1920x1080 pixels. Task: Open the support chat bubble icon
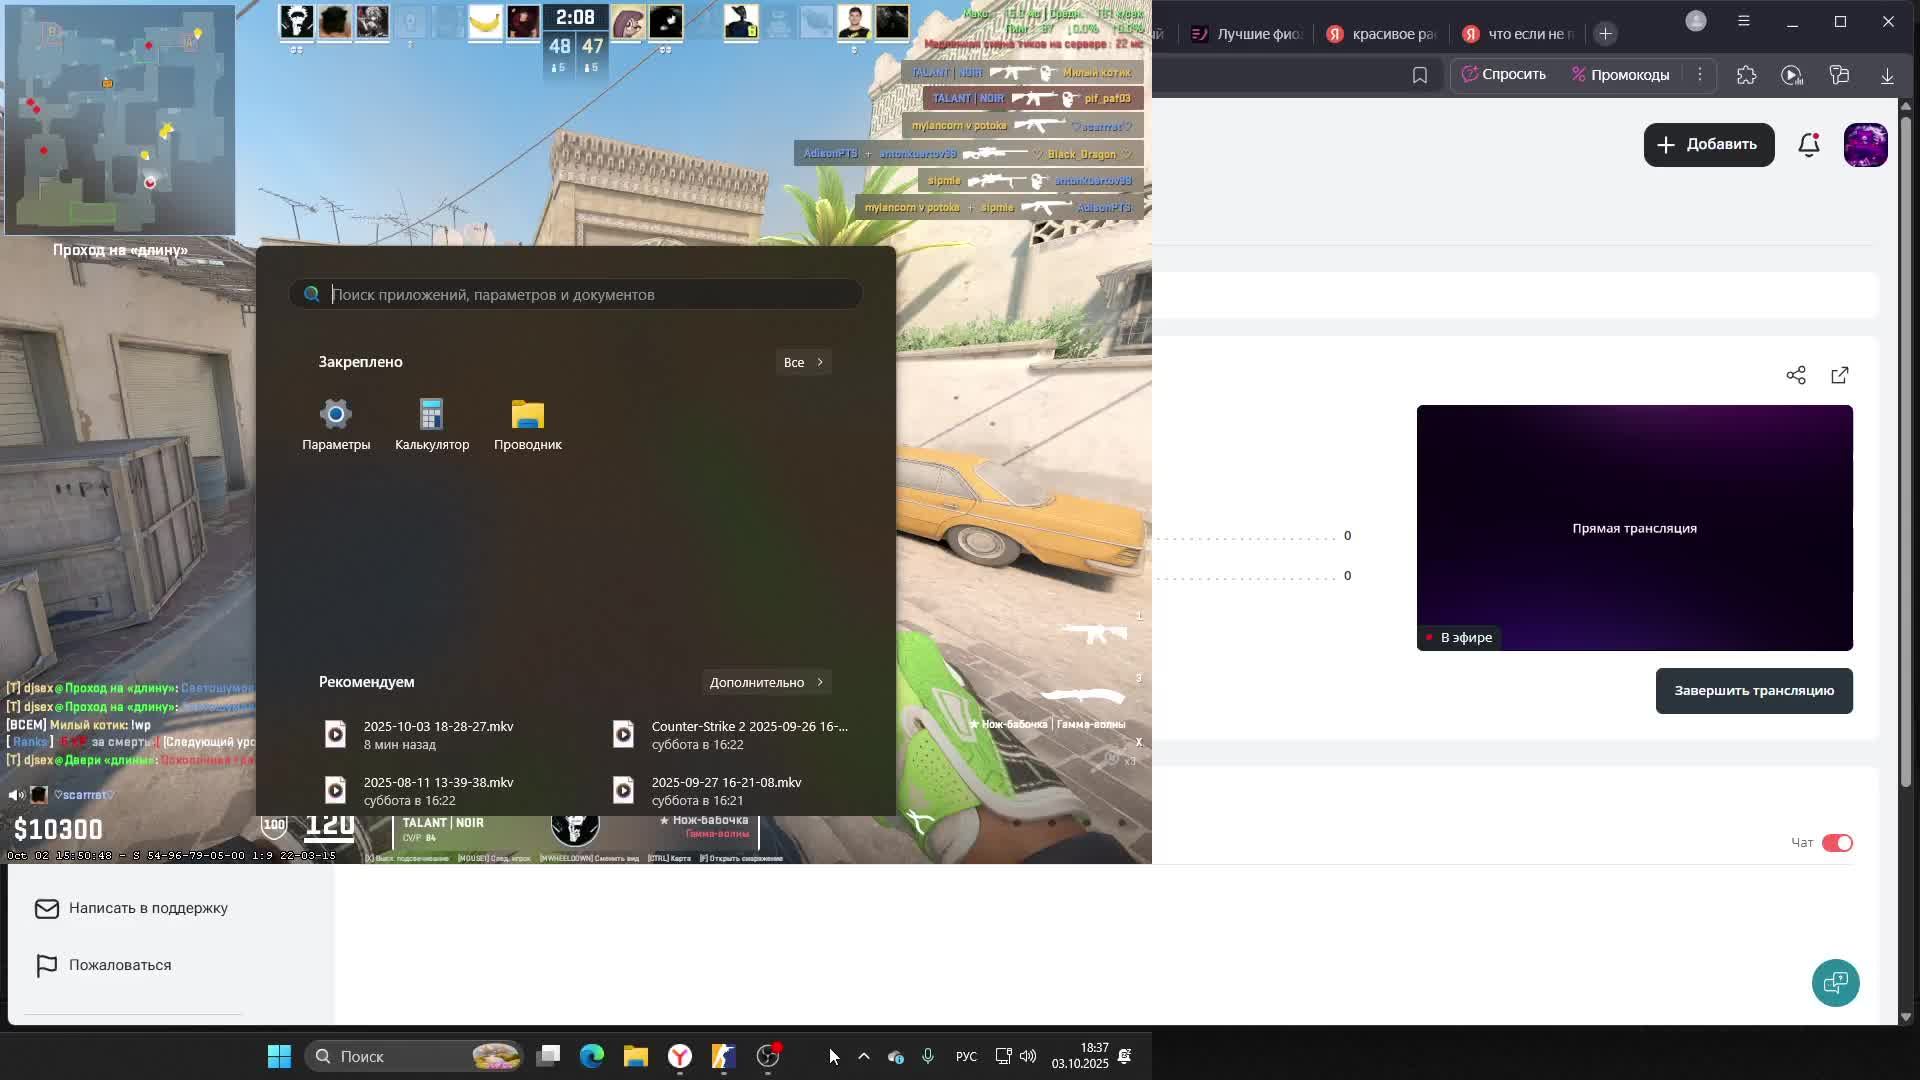[1835, 983]
